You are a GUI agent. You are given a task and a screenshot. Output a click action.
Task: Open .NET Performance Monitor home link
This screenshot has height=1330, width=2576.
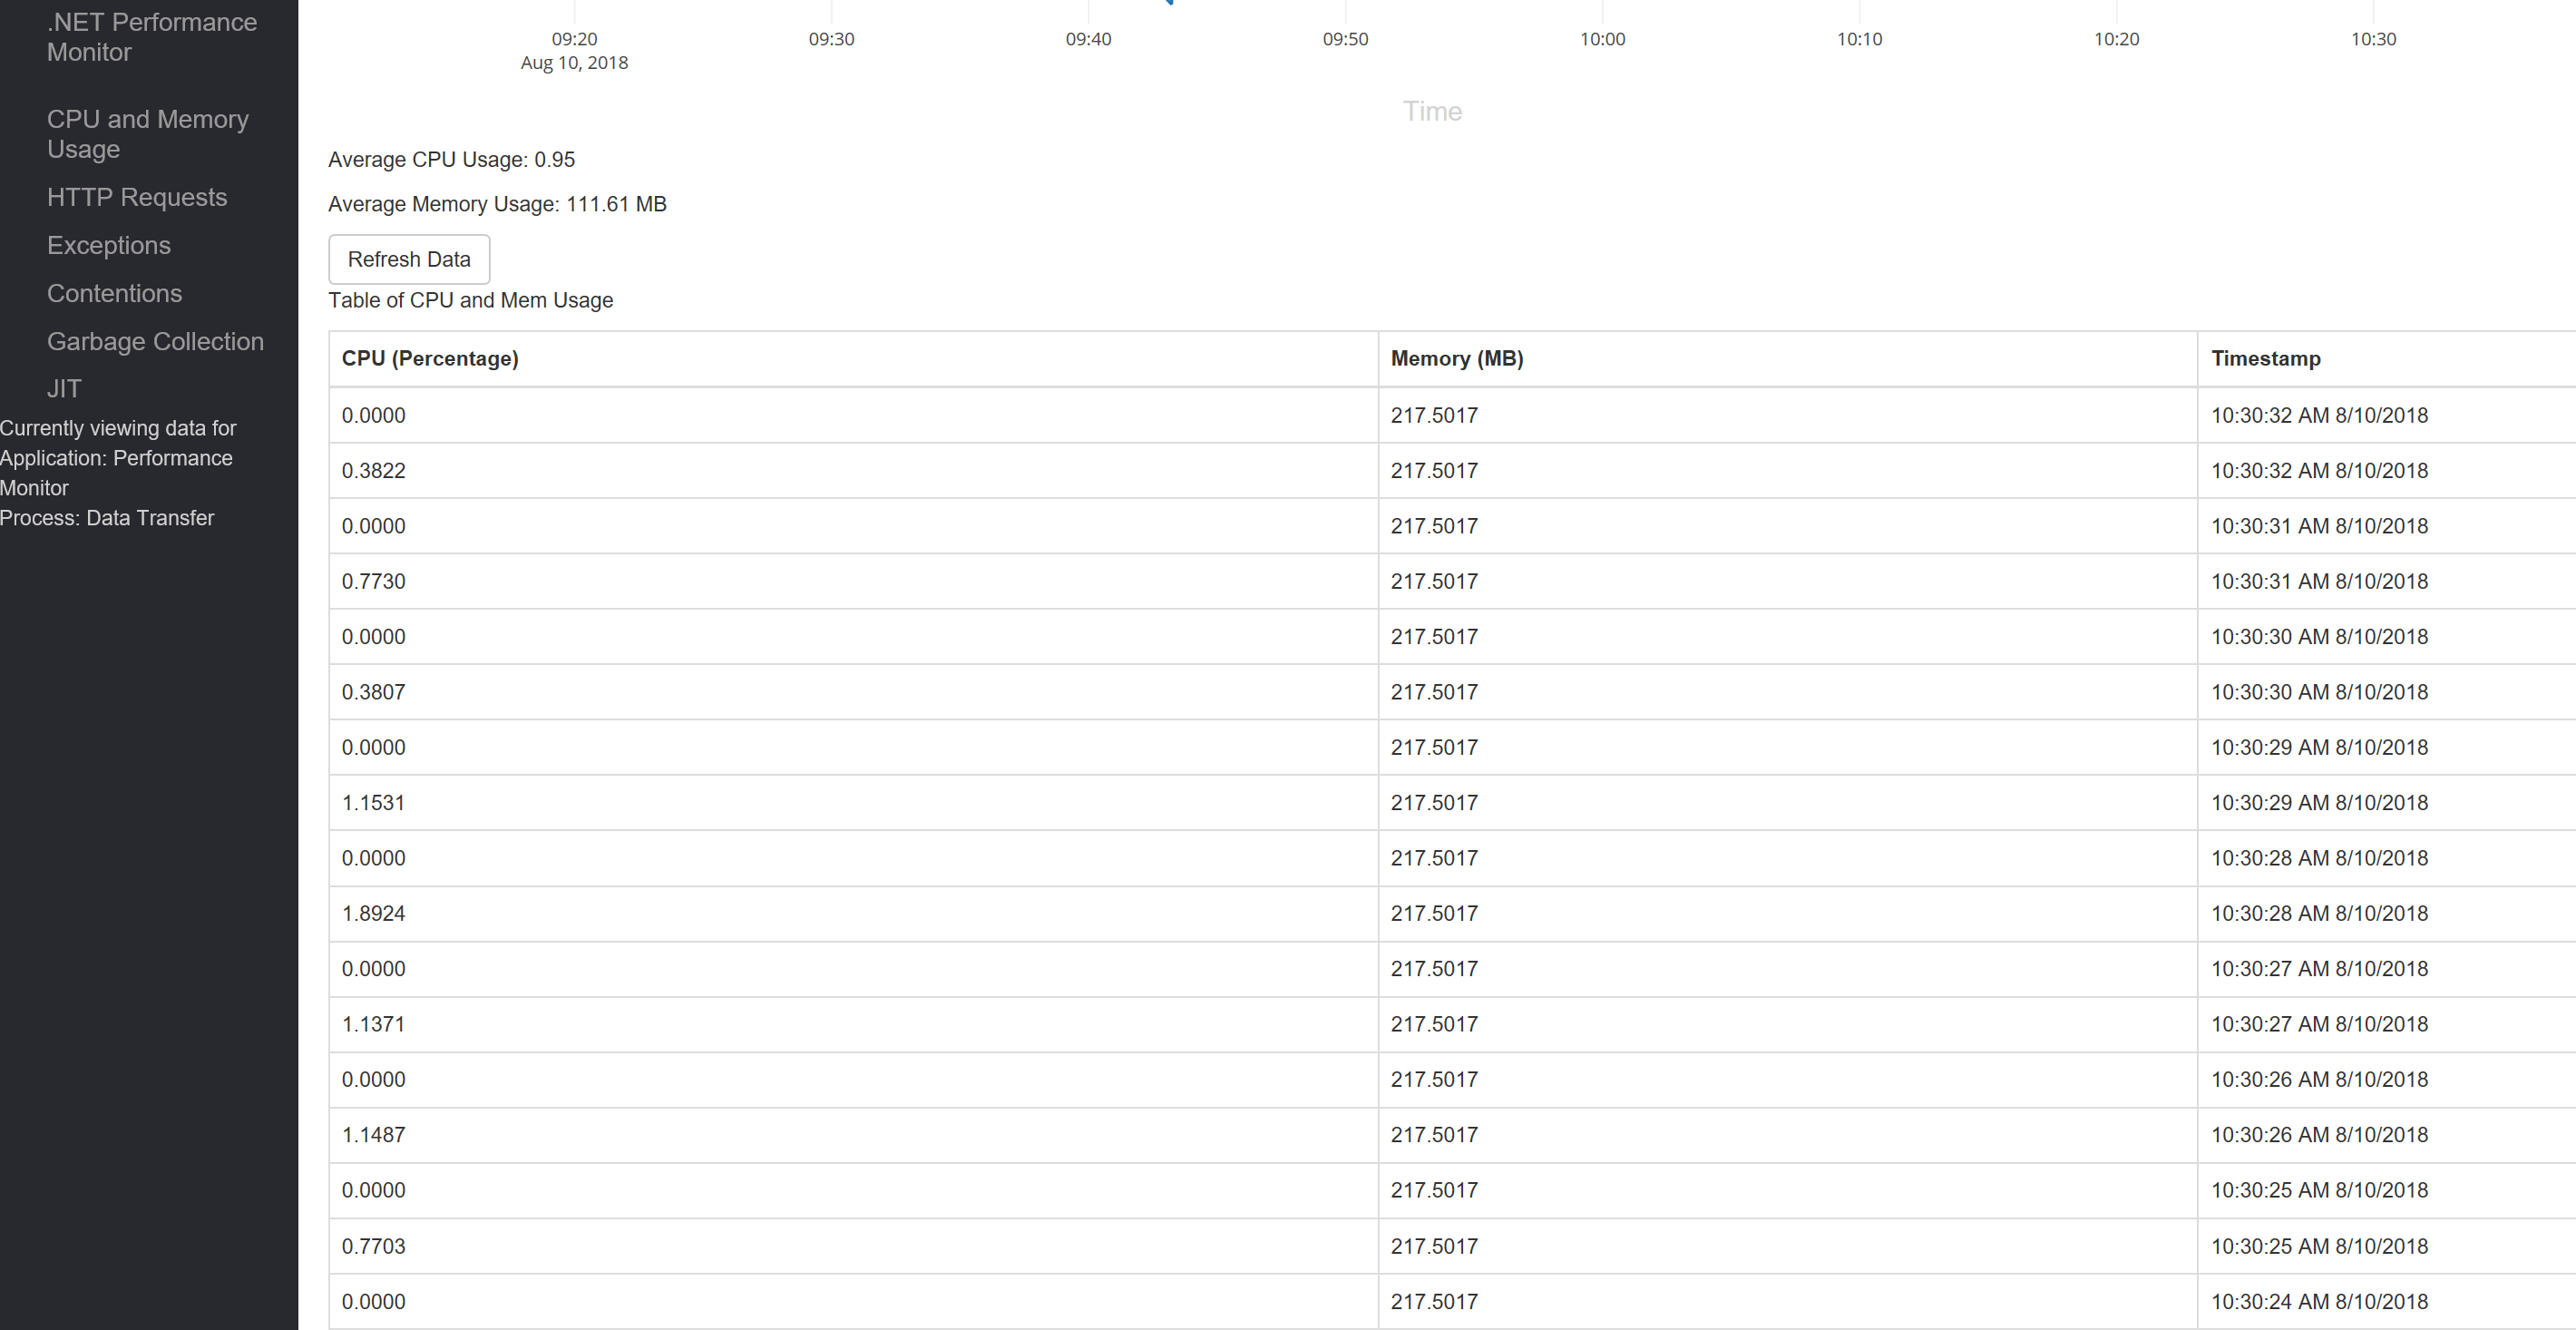(x=151, y=37)
